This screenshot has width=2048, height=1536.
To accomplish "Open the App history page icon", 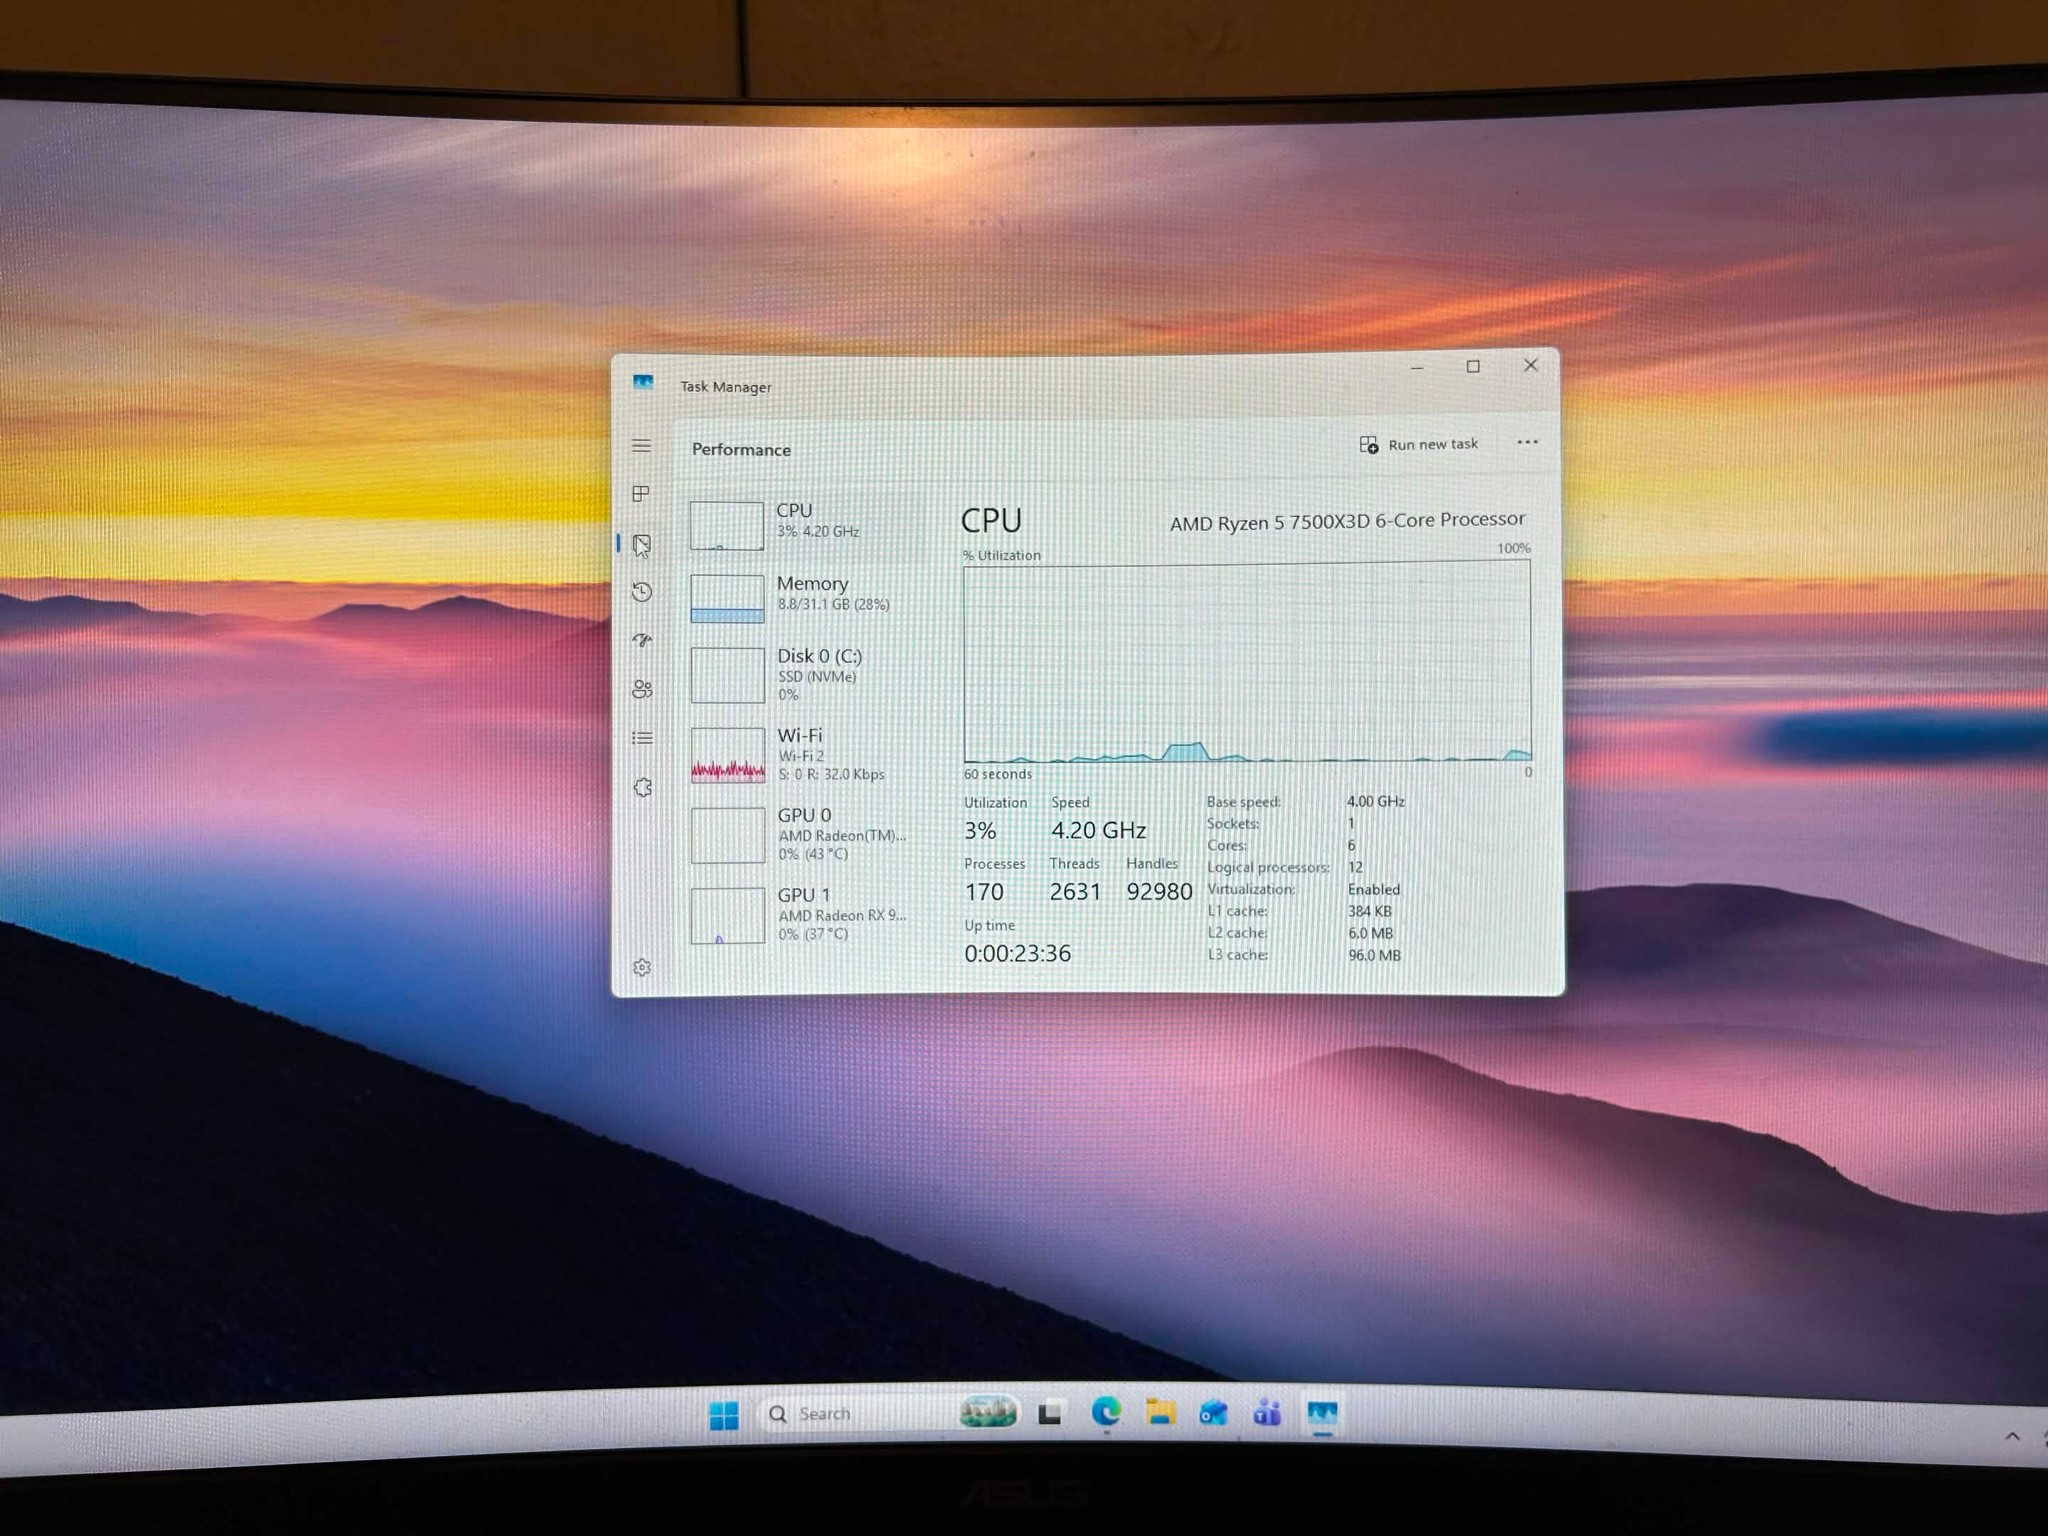I will click(642, 592).
